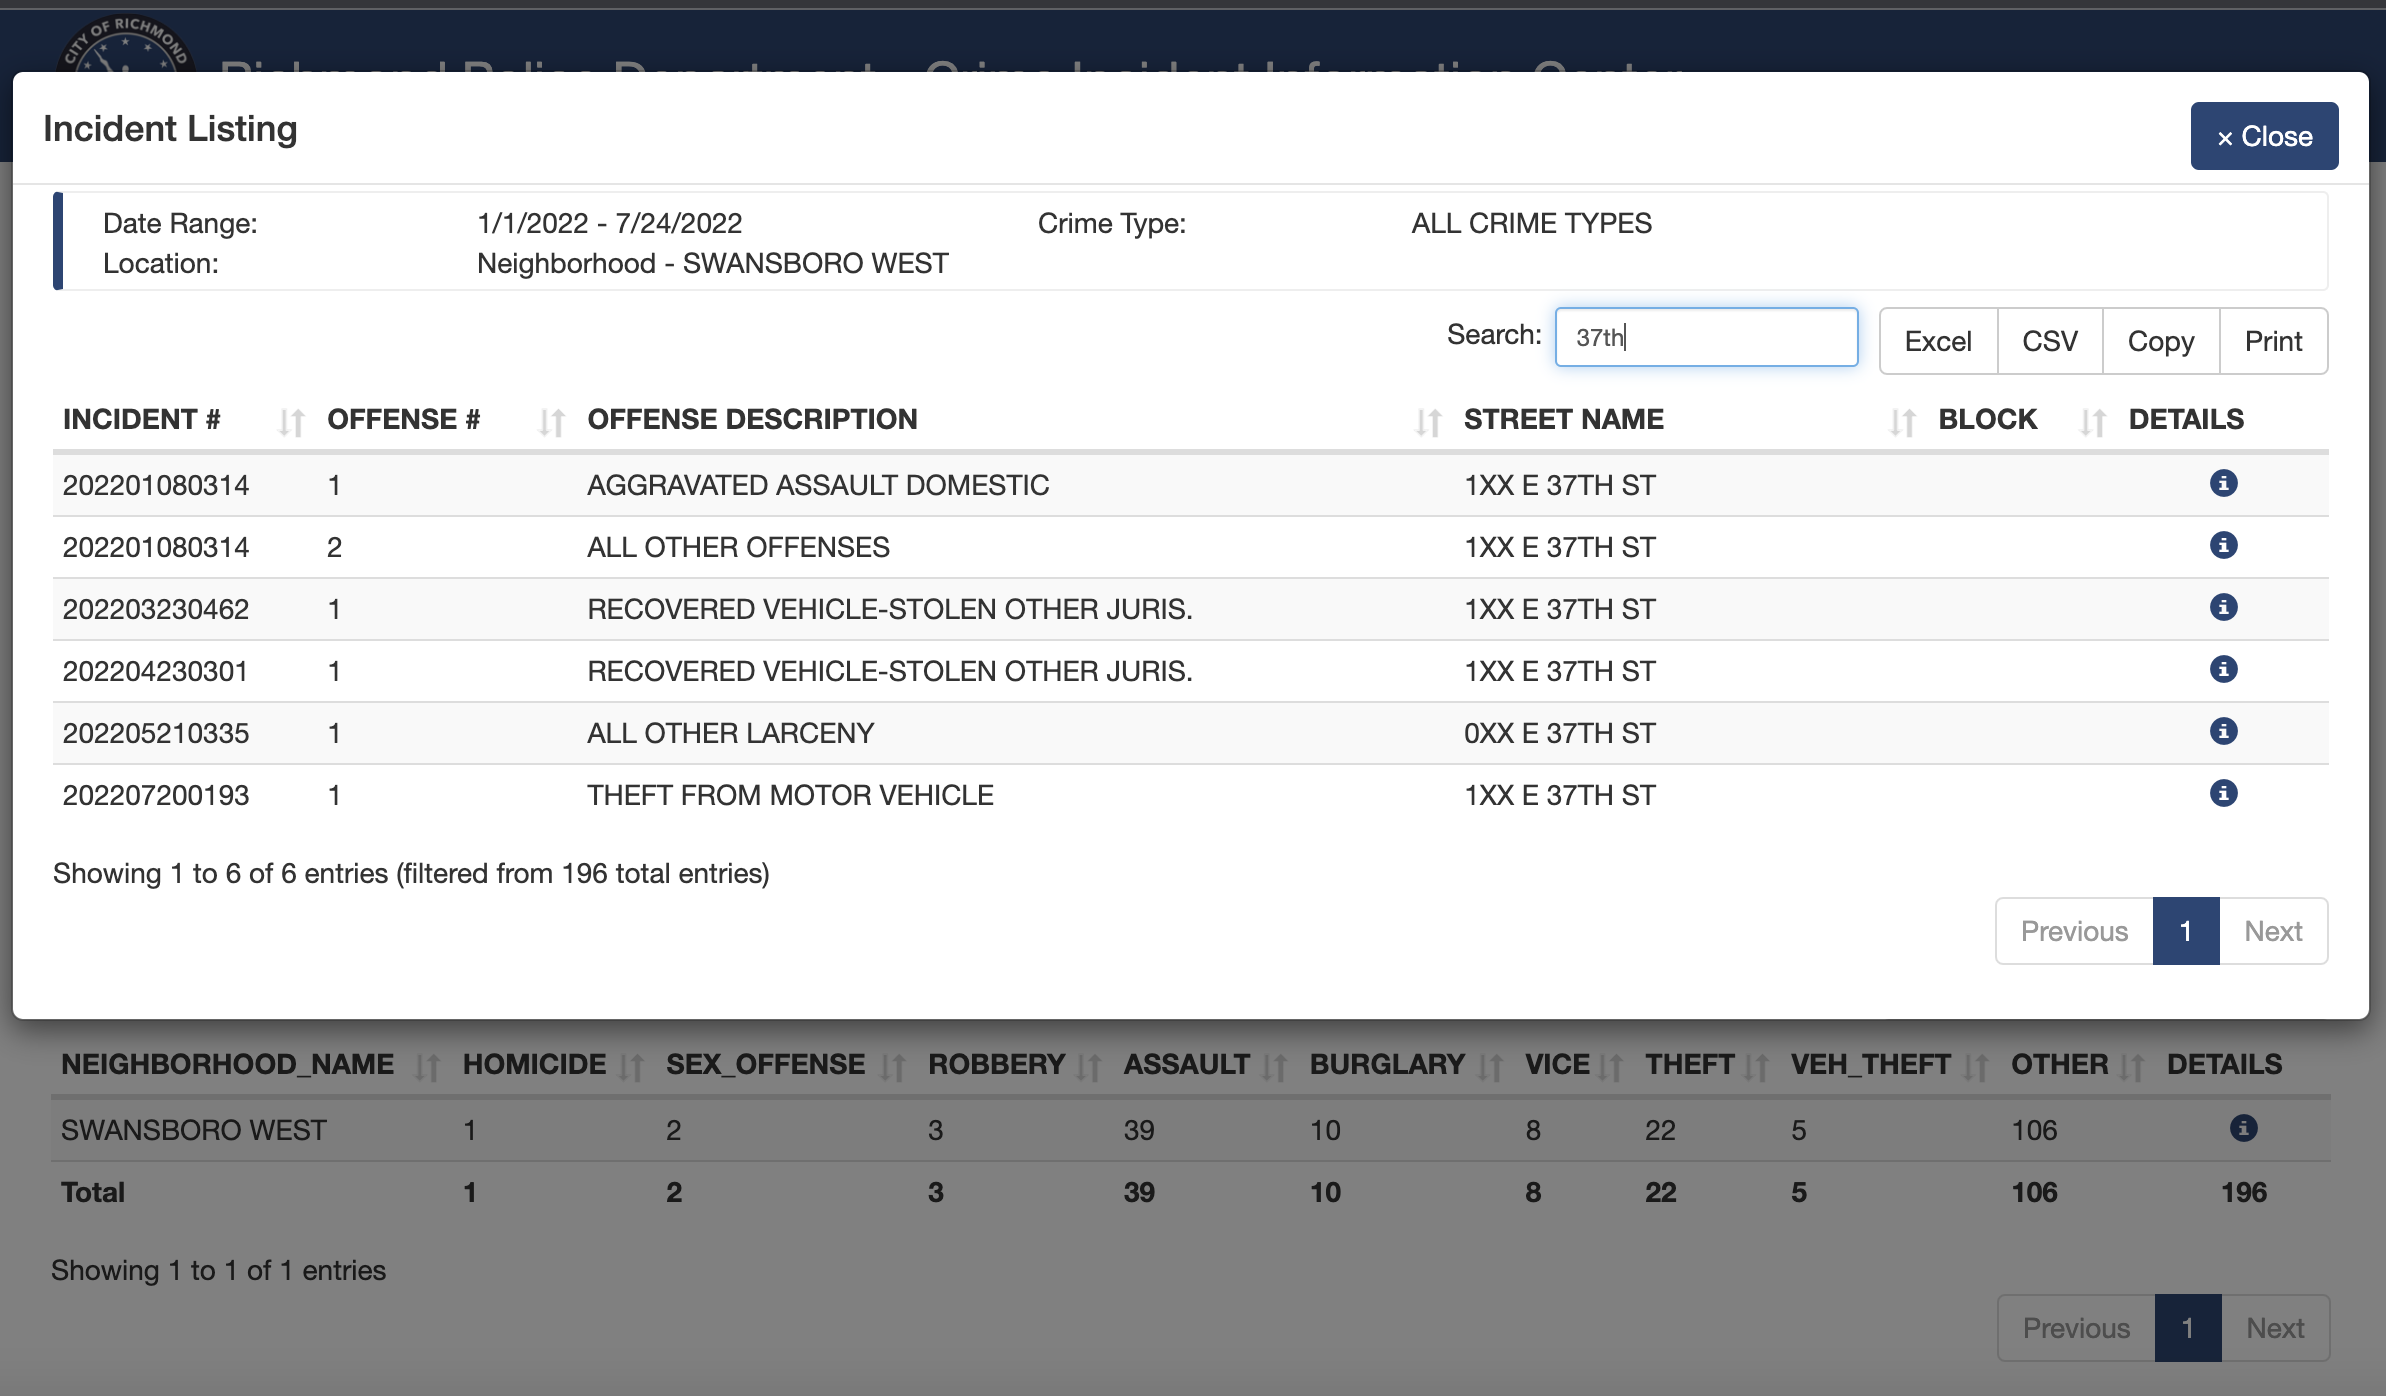The height and width of the screenshot is (1396, 2386).
Task: Sort background table by VEH_THEFT arrows
Action: tap(1976, 1067)
